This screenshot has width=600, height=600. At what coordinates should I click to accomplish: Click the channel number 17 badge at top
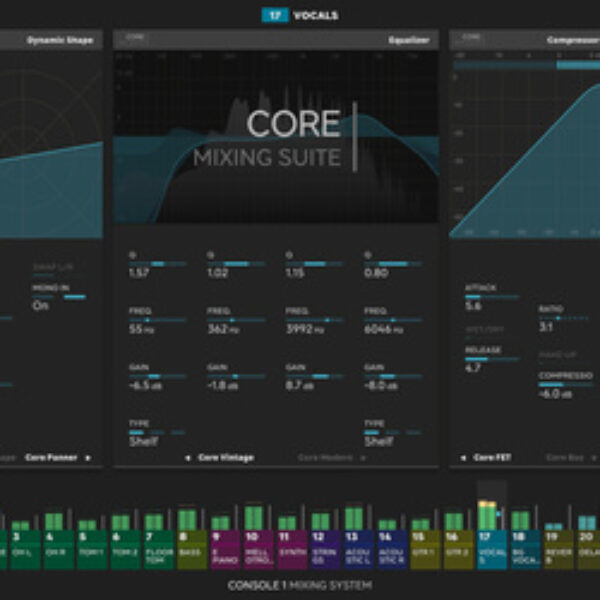coord(275,15)
